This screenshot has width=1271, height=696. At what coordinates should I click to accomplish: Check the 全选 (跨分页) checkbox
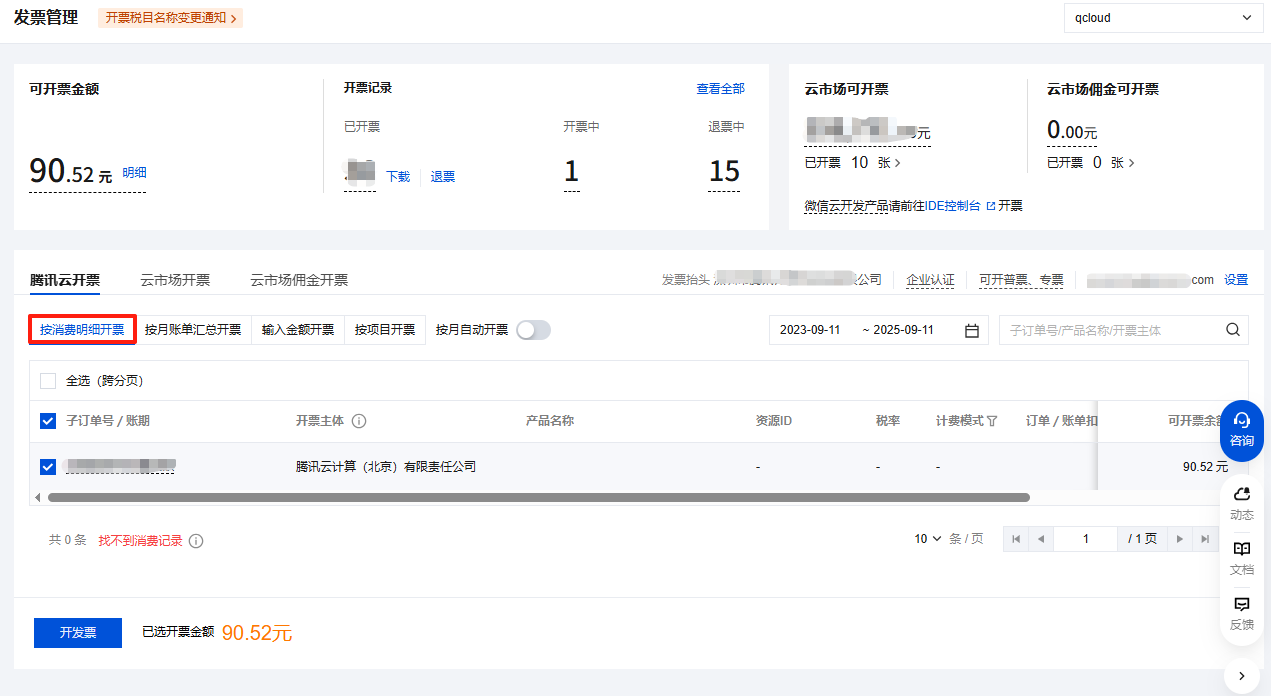point(48,381)
